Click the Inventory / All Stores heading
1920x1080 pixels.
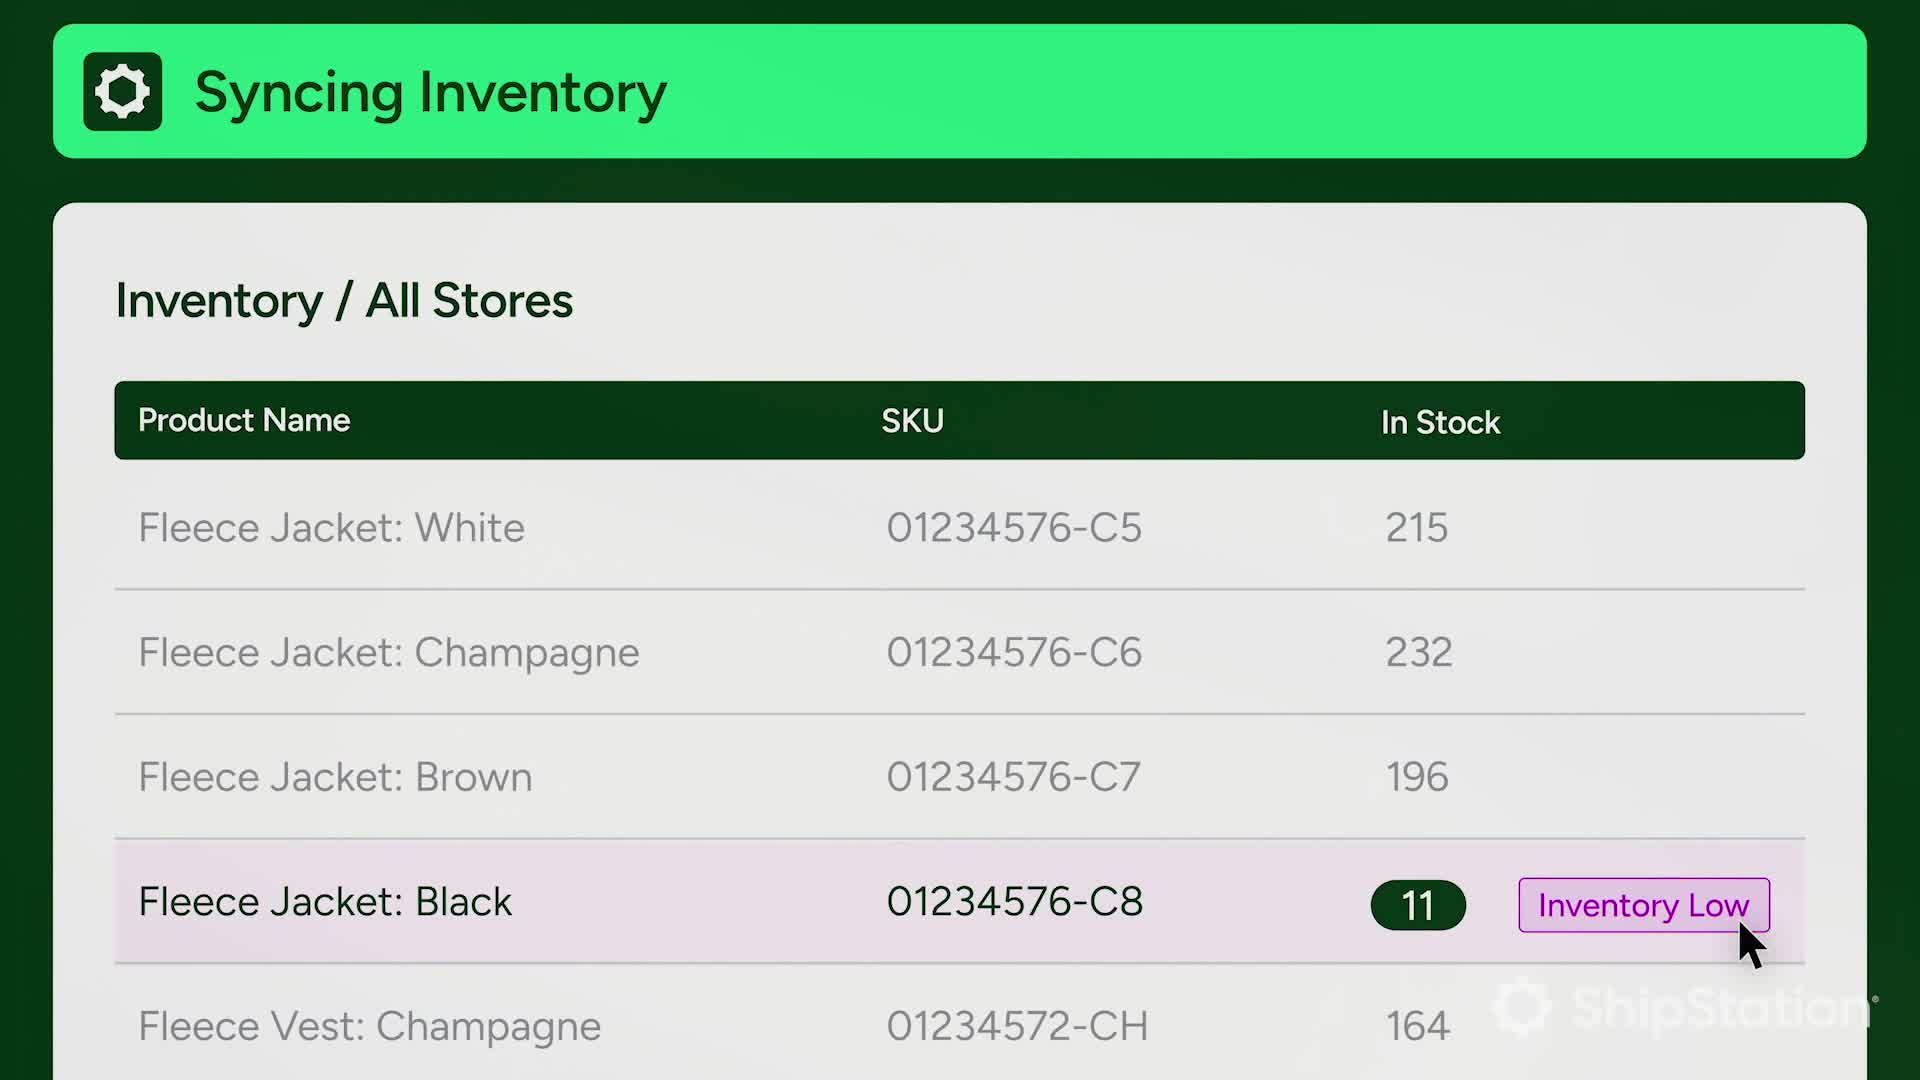tap(344, 300)
